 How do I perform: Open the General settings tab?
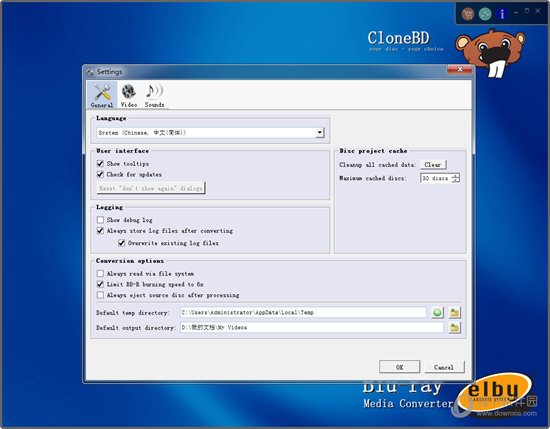point(102,95)
